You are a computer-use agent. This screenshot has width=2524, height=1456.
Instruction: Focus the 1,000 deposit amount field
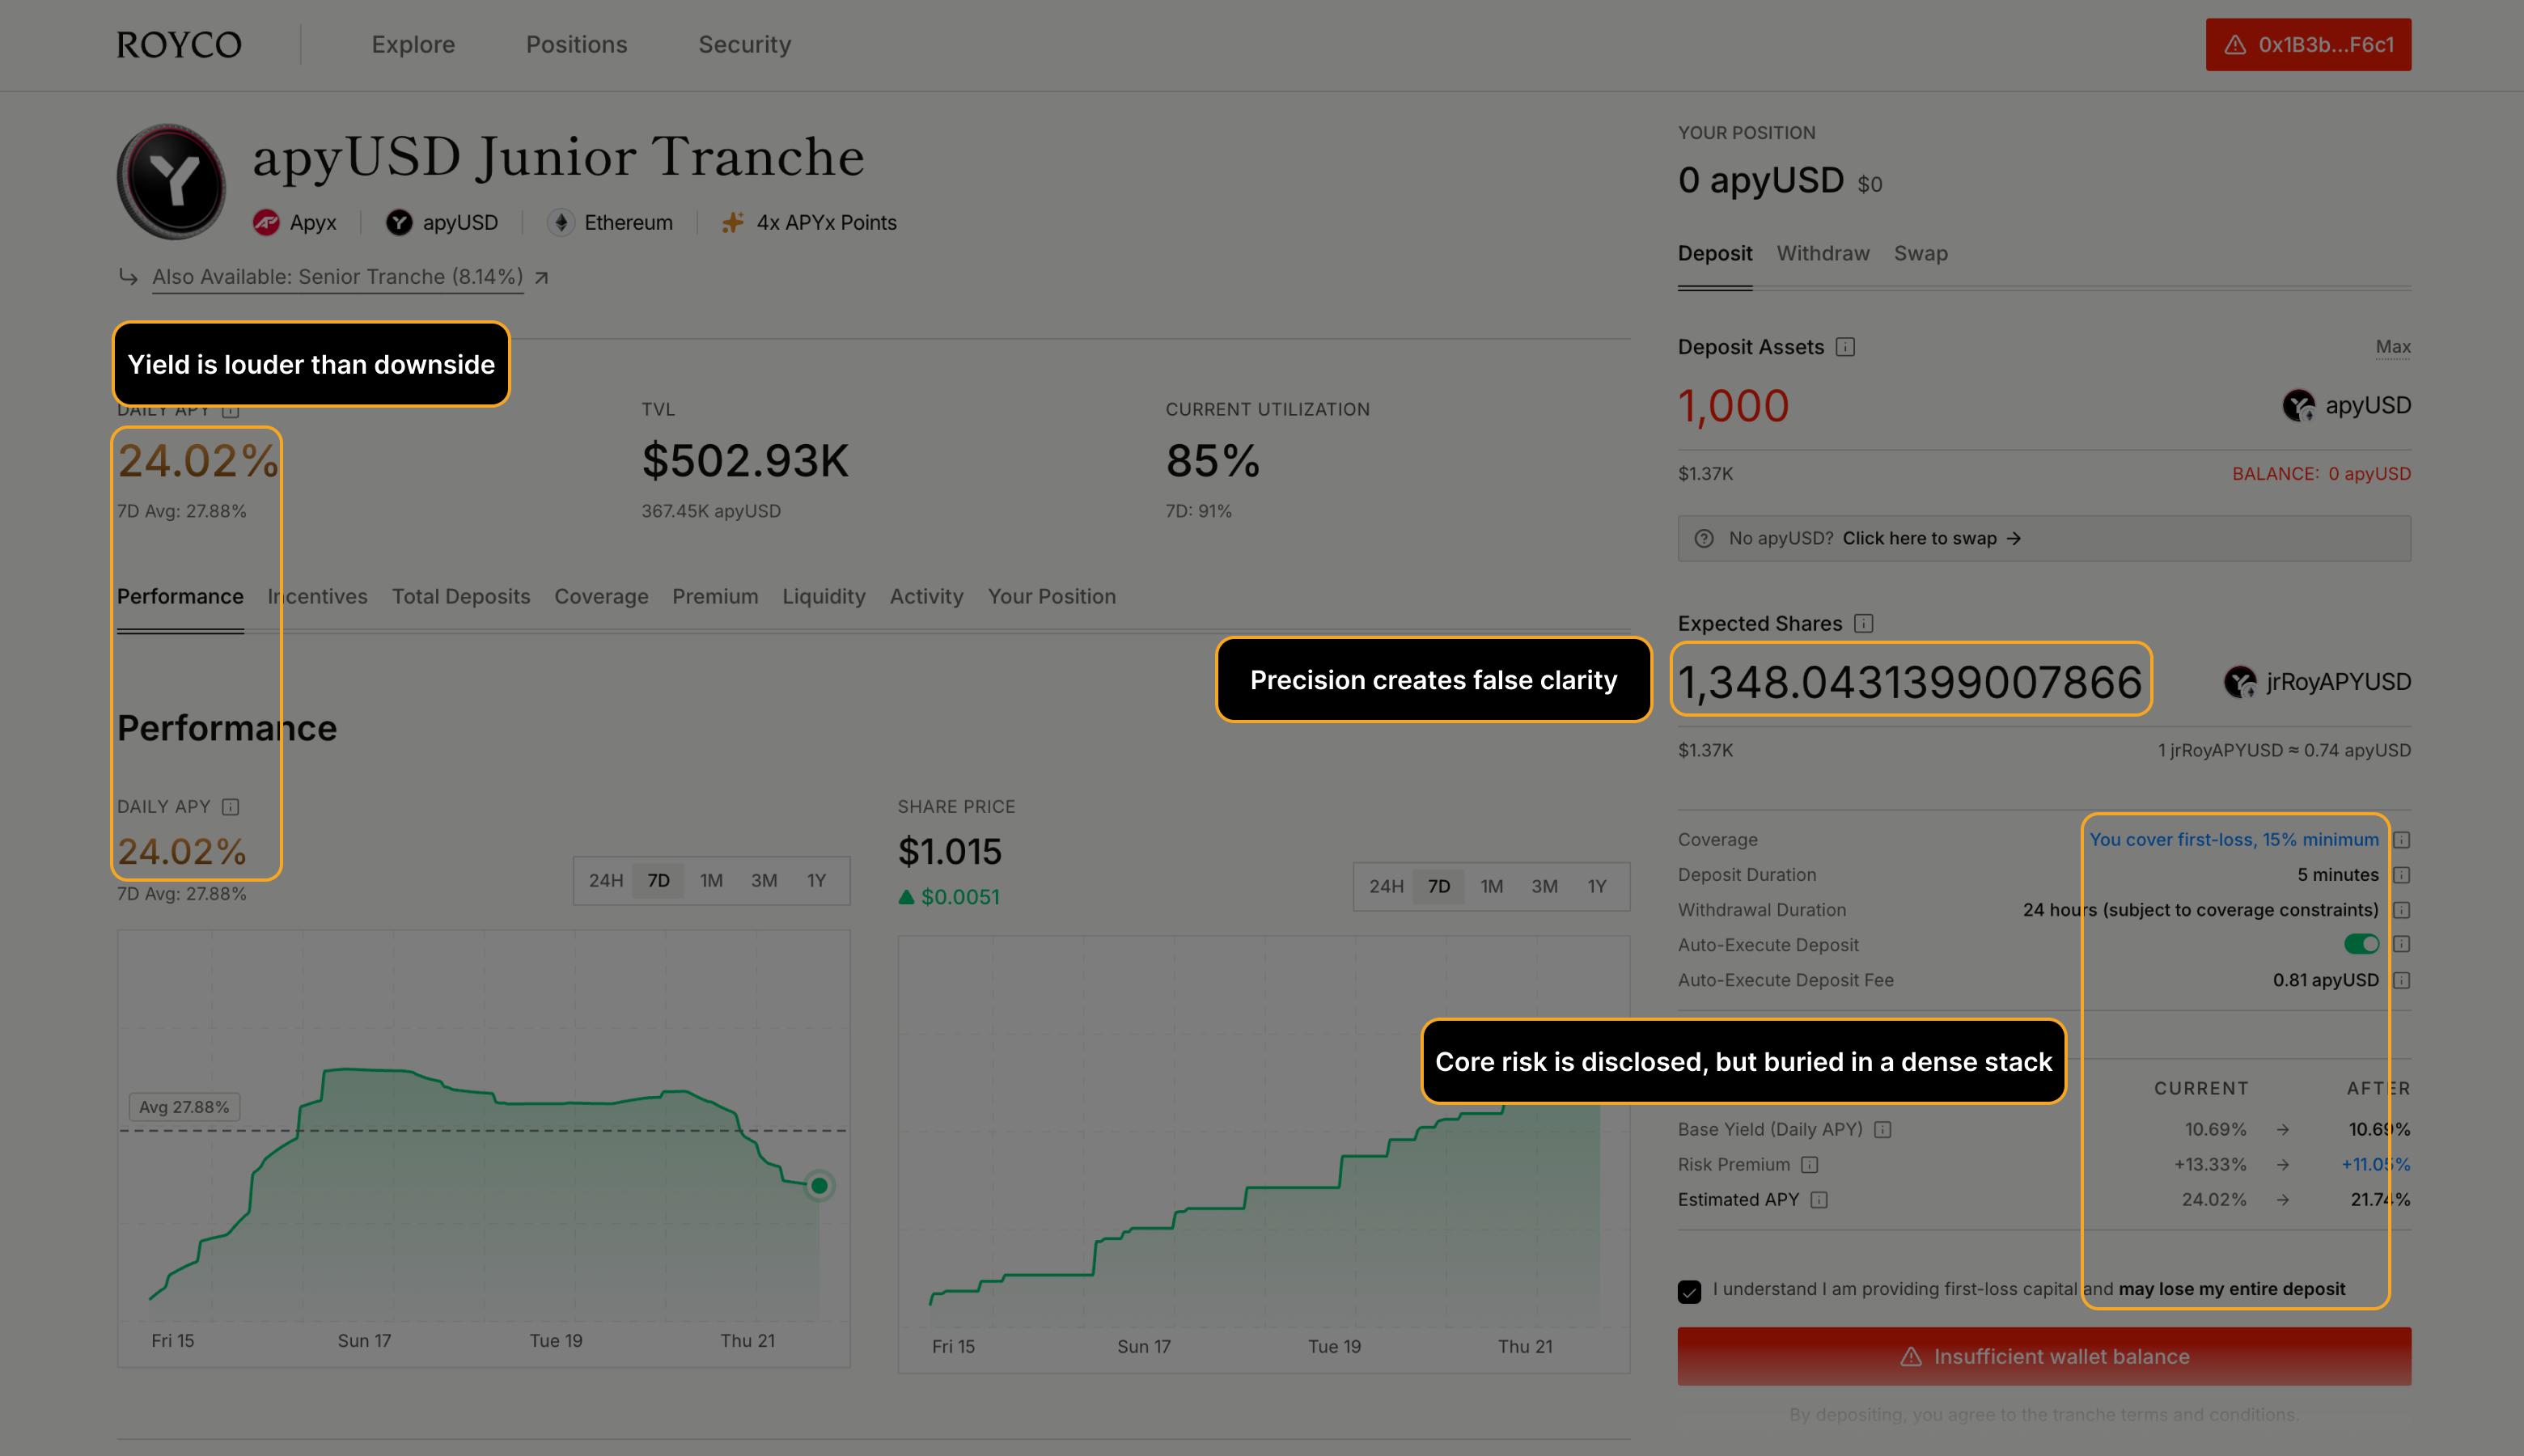[1733, 406]
